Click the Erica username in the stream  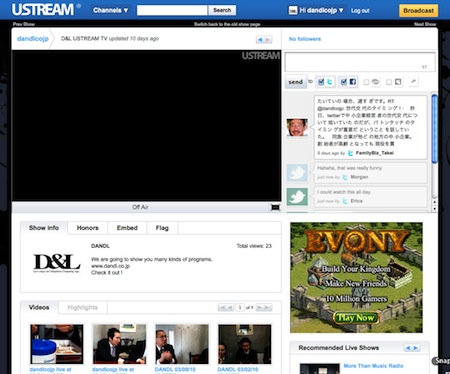click(356, 201)
